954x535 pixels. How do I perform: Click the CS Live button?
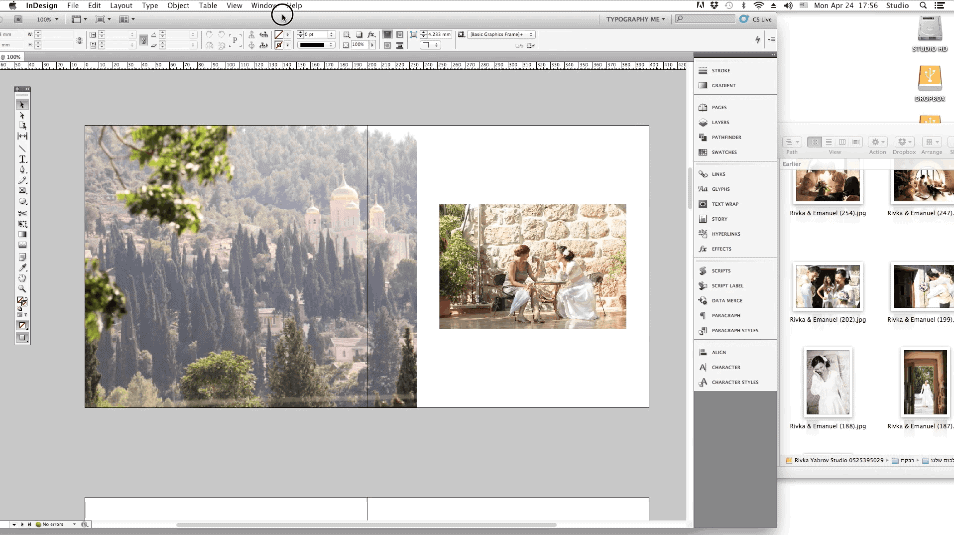(756, 19)
